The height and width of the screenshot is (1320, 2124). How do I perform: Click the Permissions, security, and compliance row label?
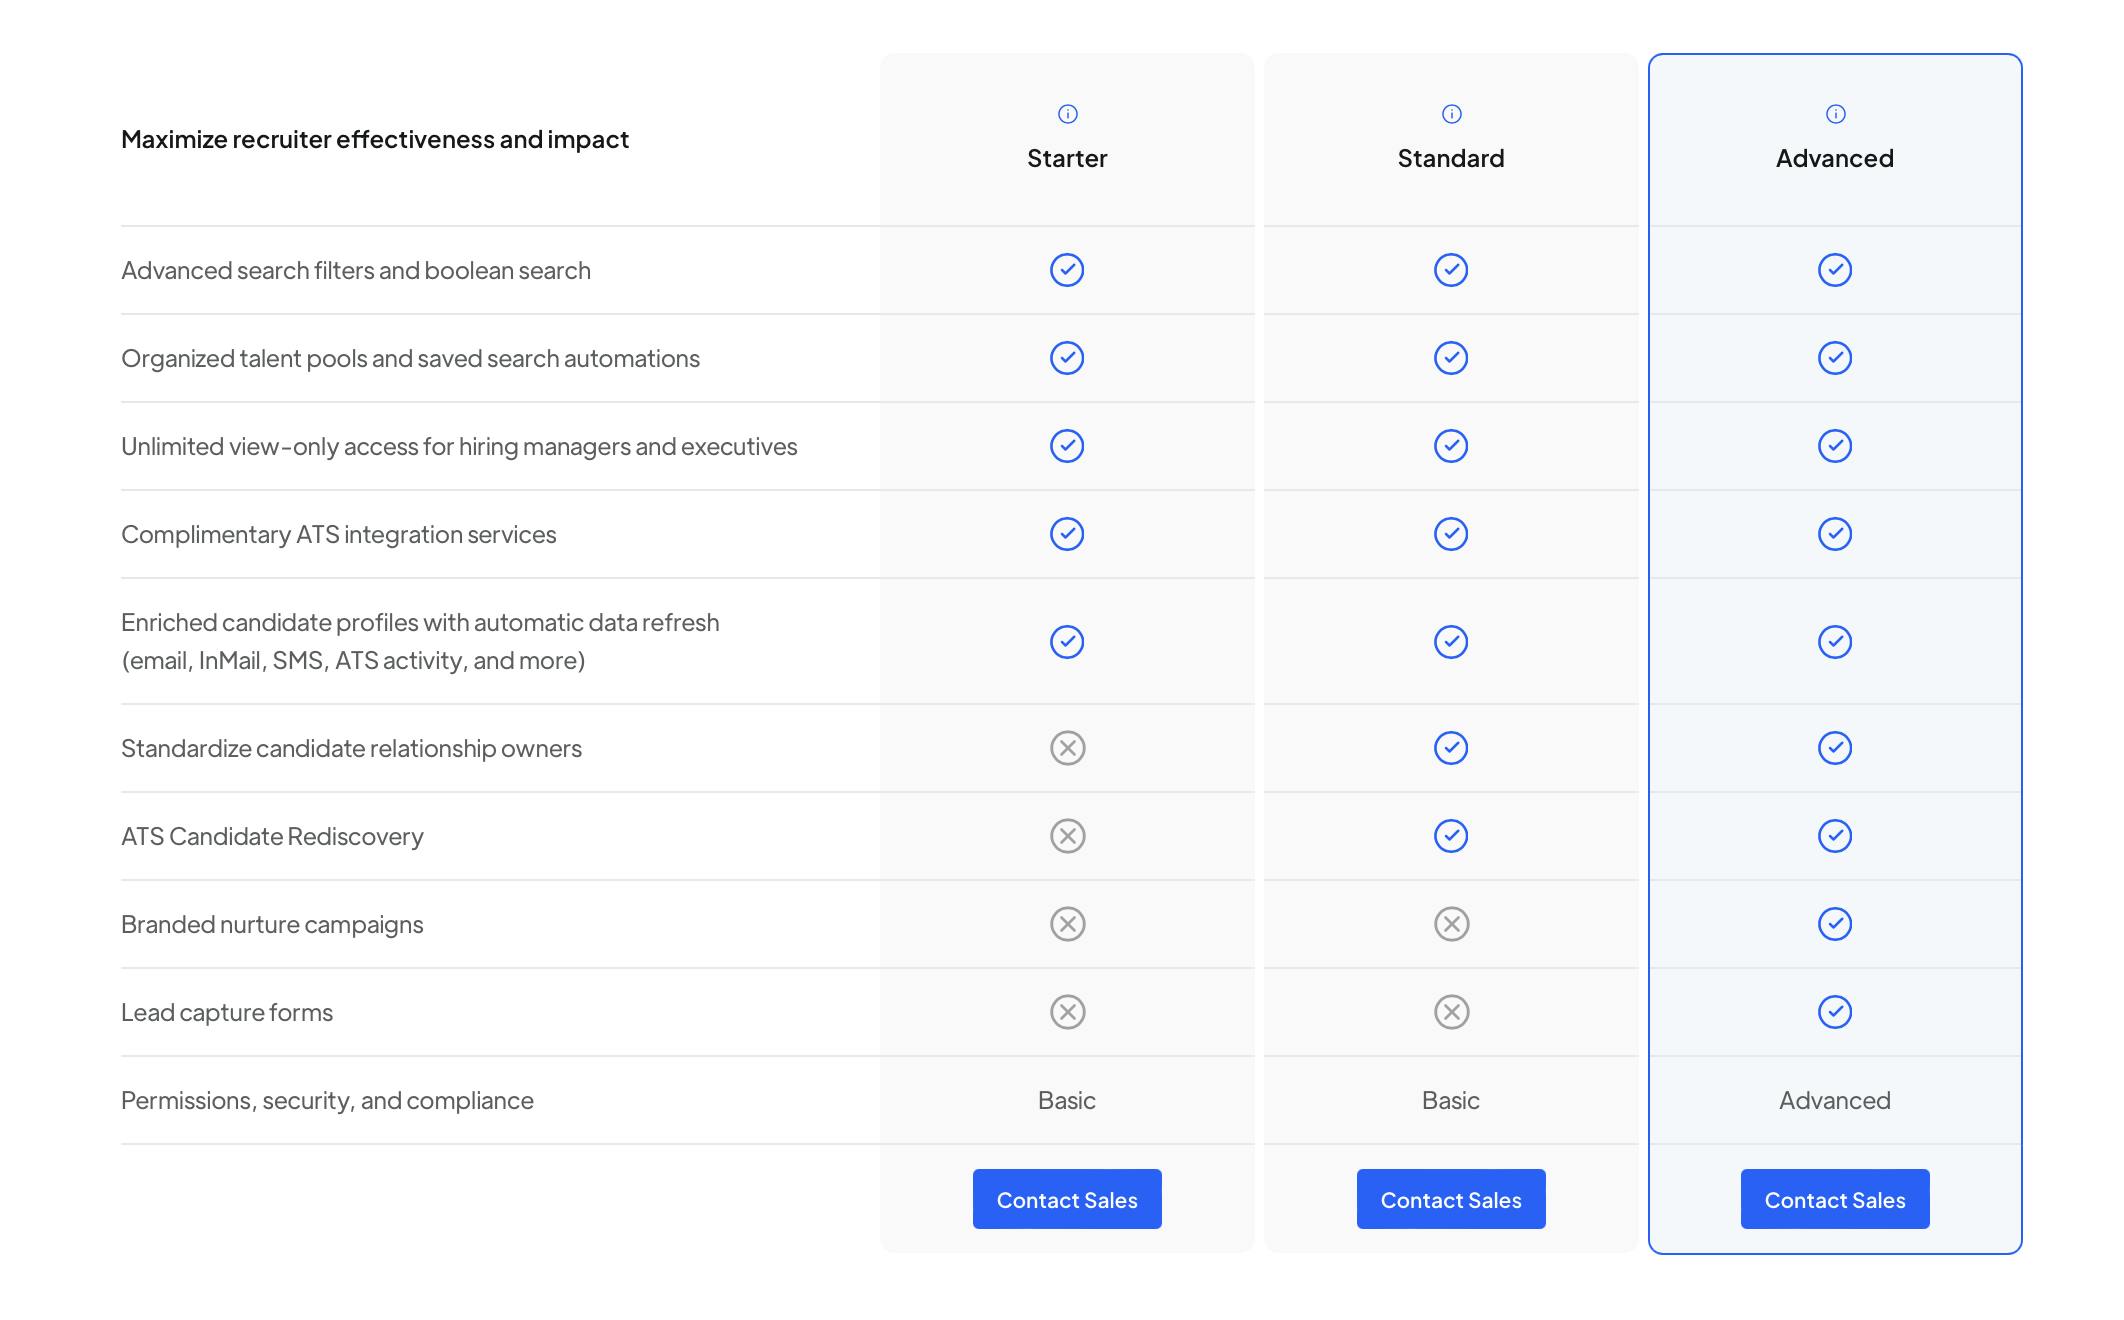(327, 1101)
